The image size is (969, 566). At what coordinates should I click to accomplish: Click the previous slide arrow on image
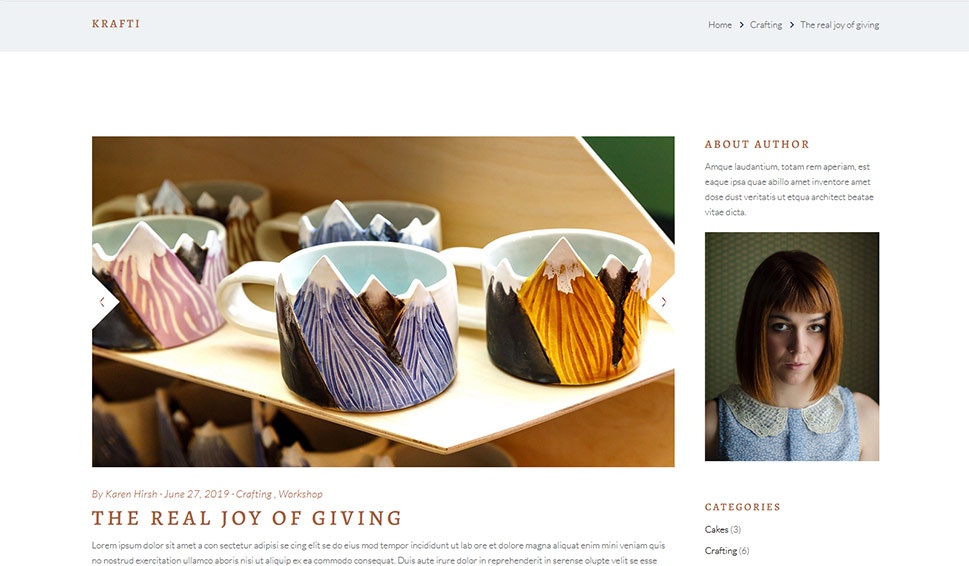tap(102, 302)
